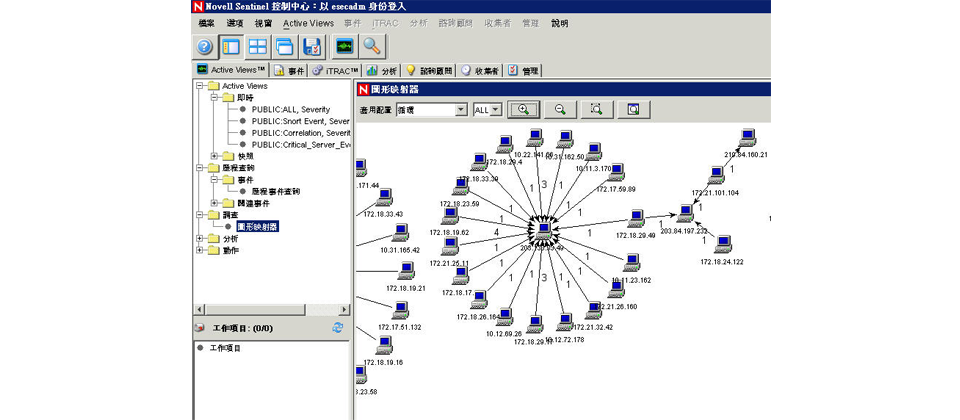
Task: Select PUBLIC:Correlation, Severity tree entry
Action: (300, 133)
